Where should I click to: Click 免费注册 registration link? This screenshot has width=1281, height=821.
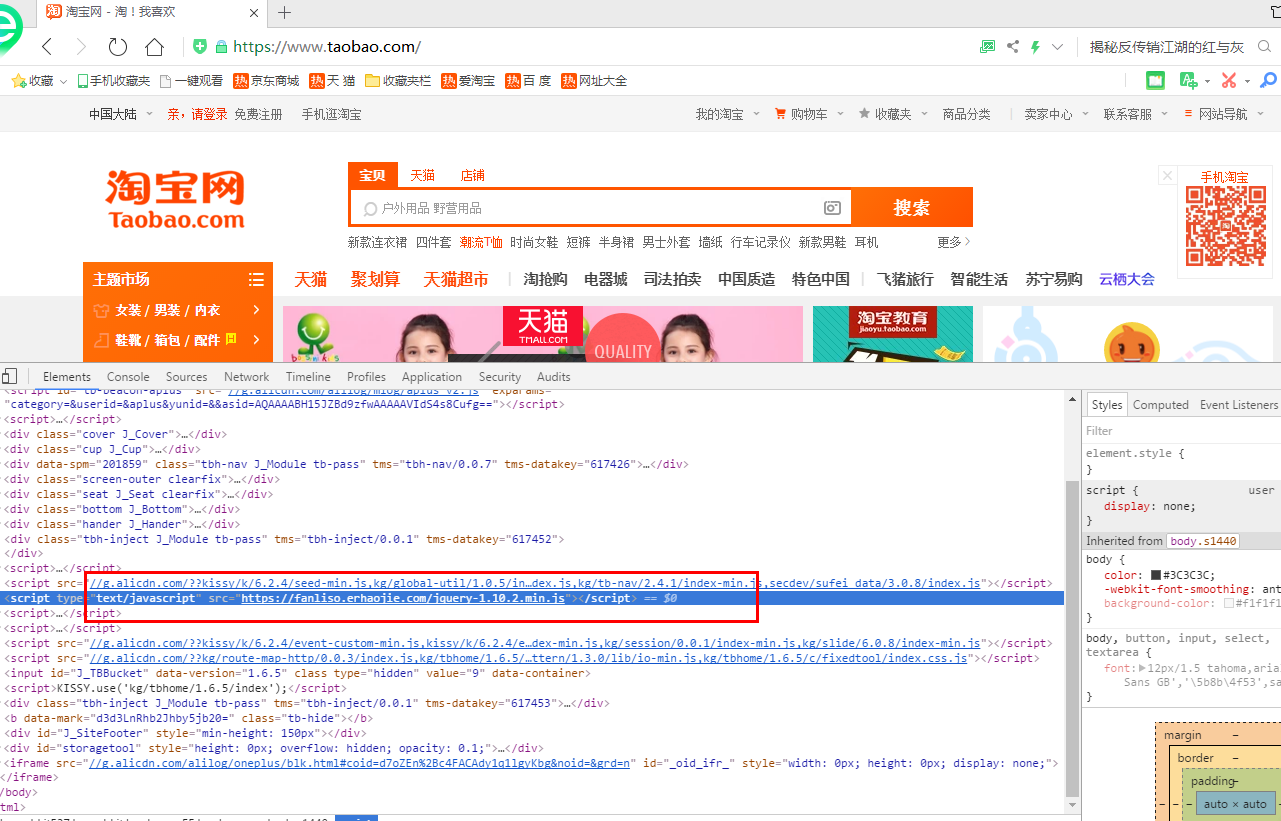click(258, 114)
